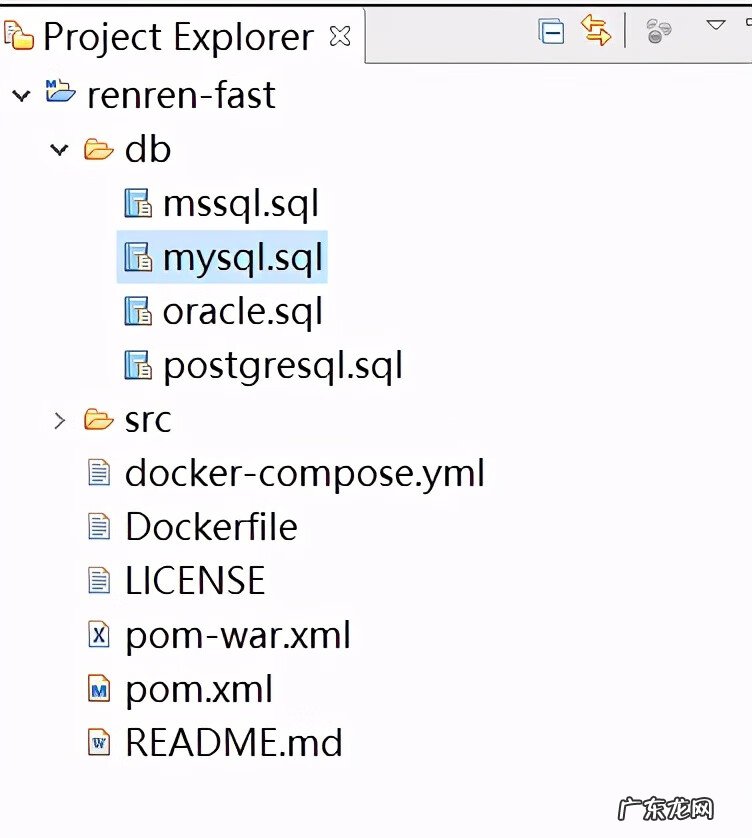Click the Maven pom.xml file icon
The image size is (752, 838).
coord(99,689)
